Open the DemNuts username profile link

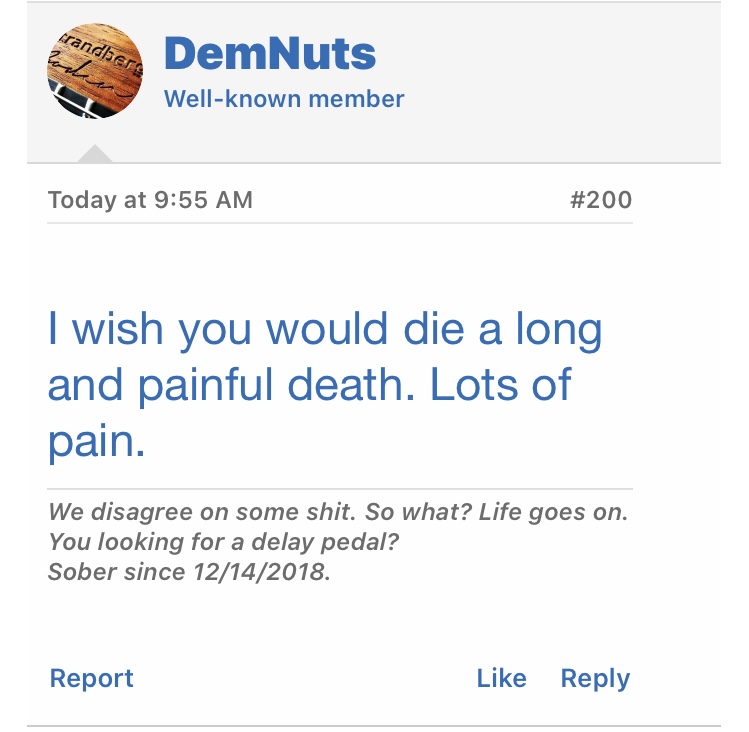pos(270,53)
